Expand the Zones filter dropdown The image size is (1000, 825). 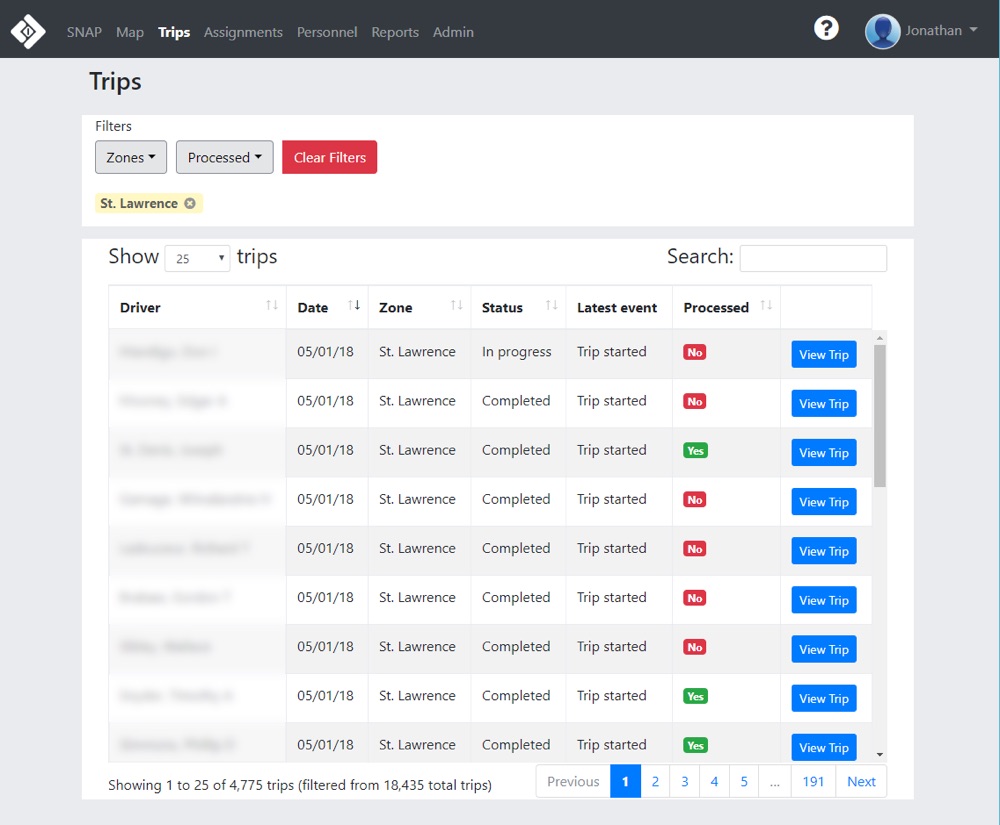click(x=131, y=157)
